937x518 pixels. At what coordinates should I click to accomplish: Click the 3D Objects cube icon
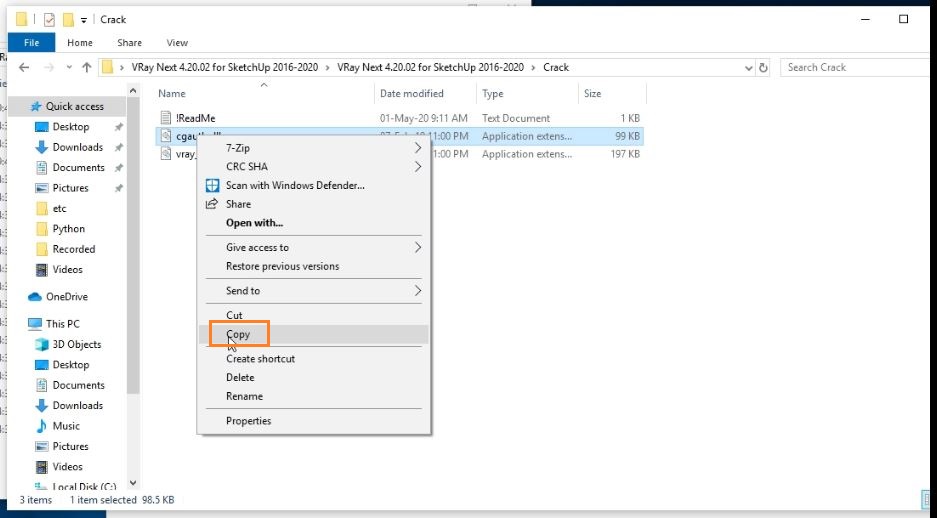coord(41,344)
